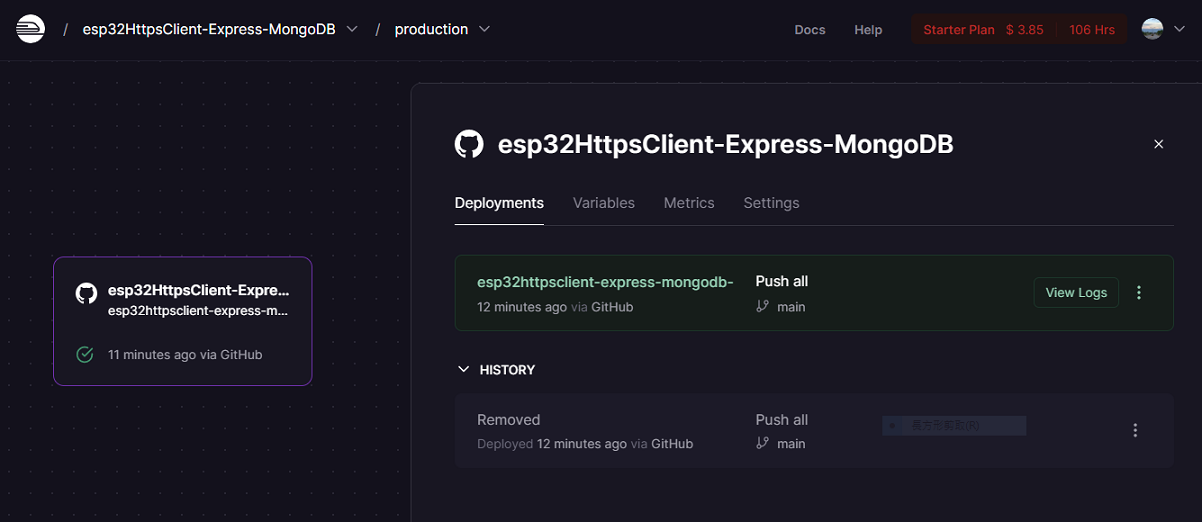Click View Logs button
The image size is (1202, 522).
[1076, 293]
